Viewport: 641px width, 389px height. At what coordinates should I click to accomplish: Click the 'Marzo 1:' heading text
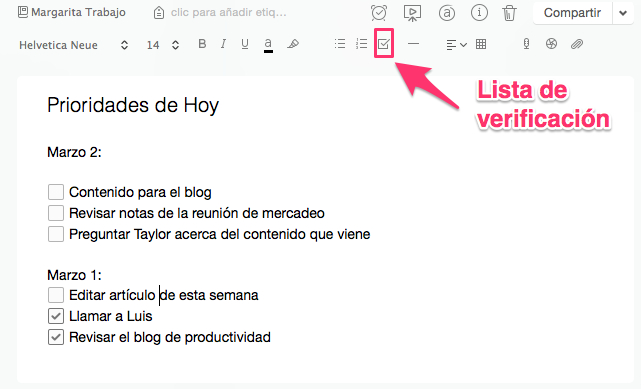pos(74,275)
